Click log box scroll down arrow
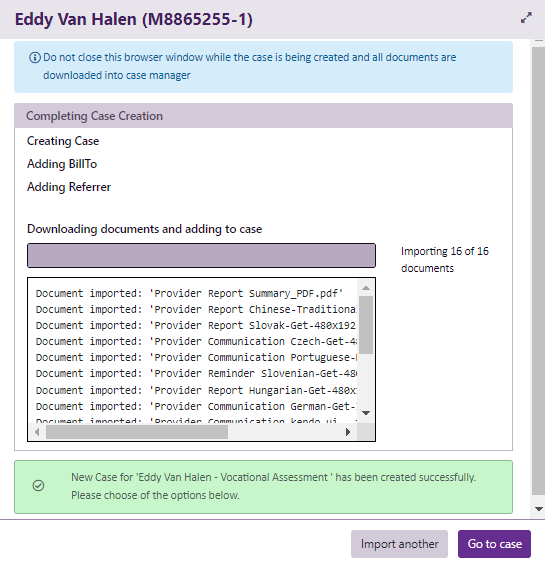The width and height of the screenshot is (545, 563). click(366, 413)
